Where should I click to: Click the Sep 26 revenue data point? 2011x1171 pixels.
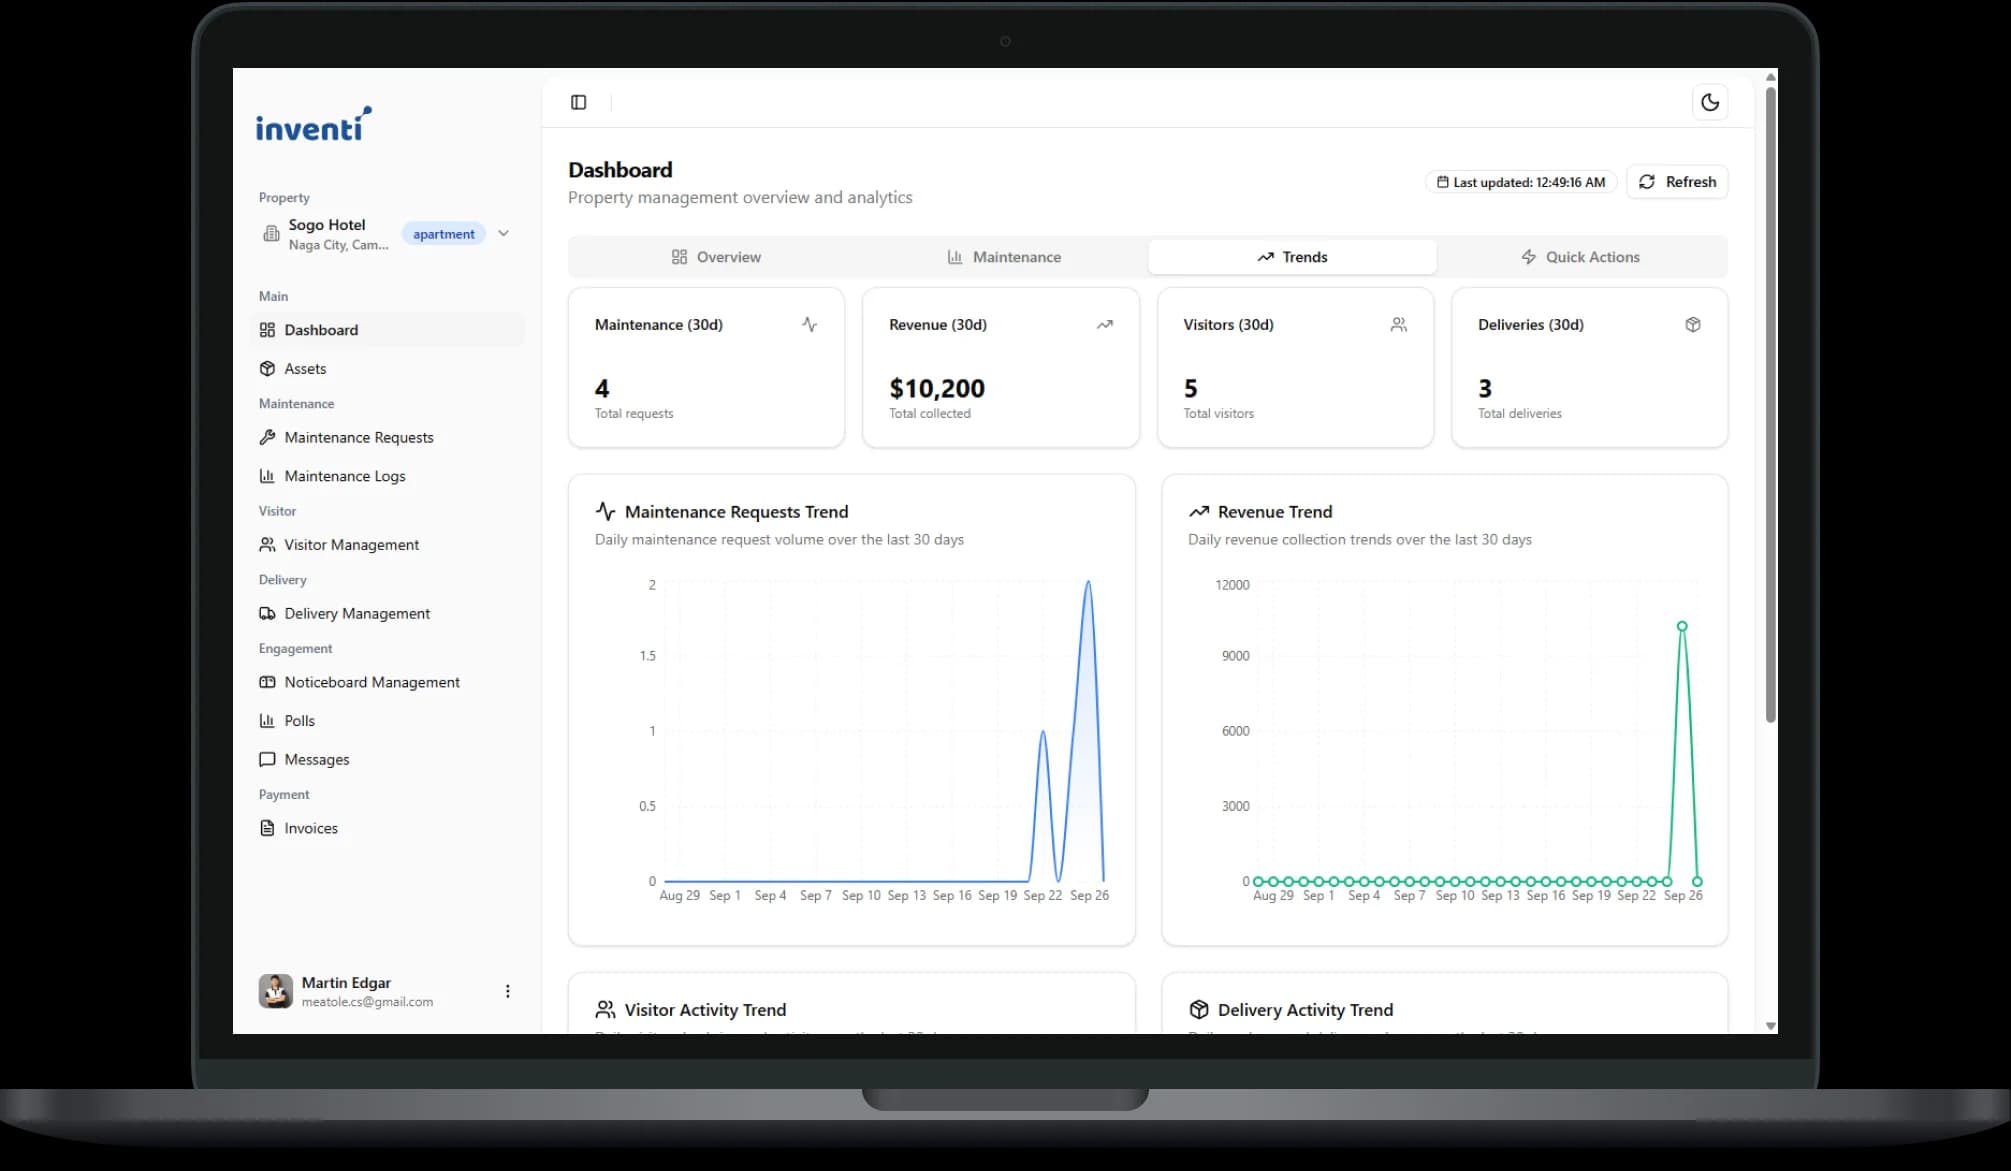(x=1682, y=626)
